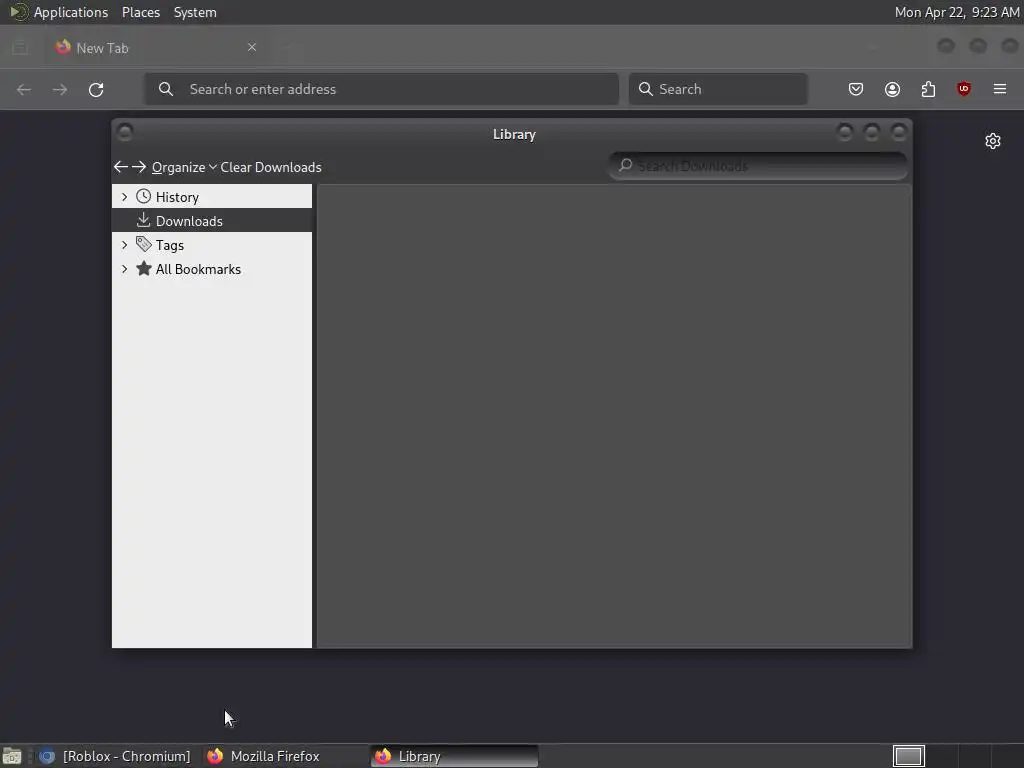Close the New Tab tab
The width and height of the screenshot is (1024, 768).
[x=252, y=47]
